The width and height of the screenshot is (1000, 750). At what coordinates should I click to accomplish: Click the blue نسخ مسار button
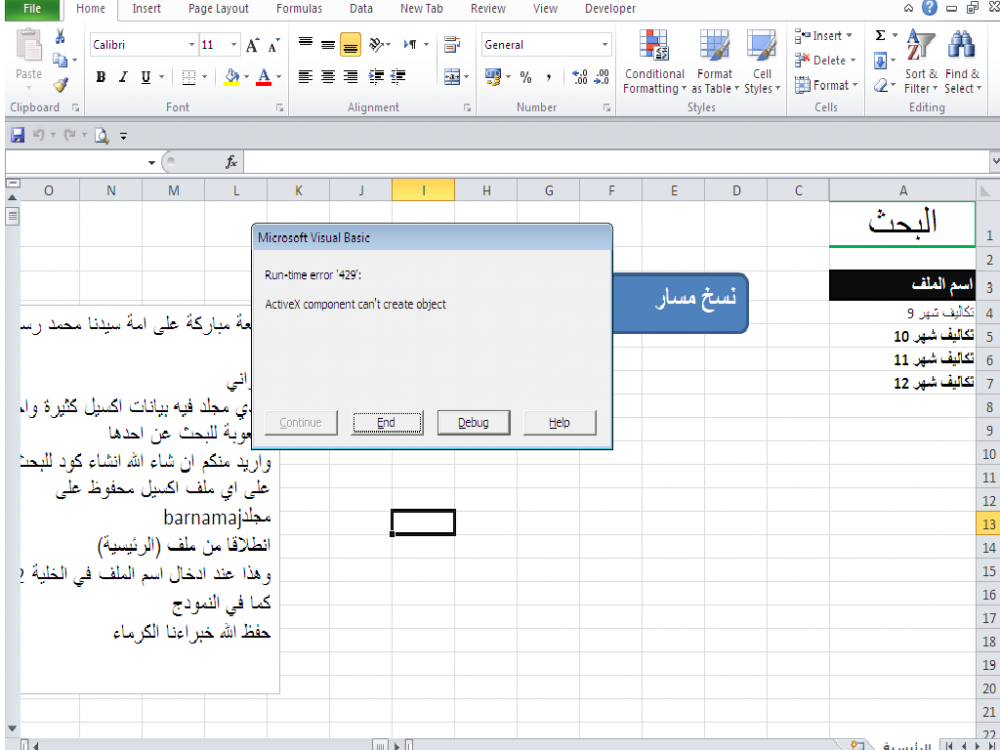pos(680,303)
